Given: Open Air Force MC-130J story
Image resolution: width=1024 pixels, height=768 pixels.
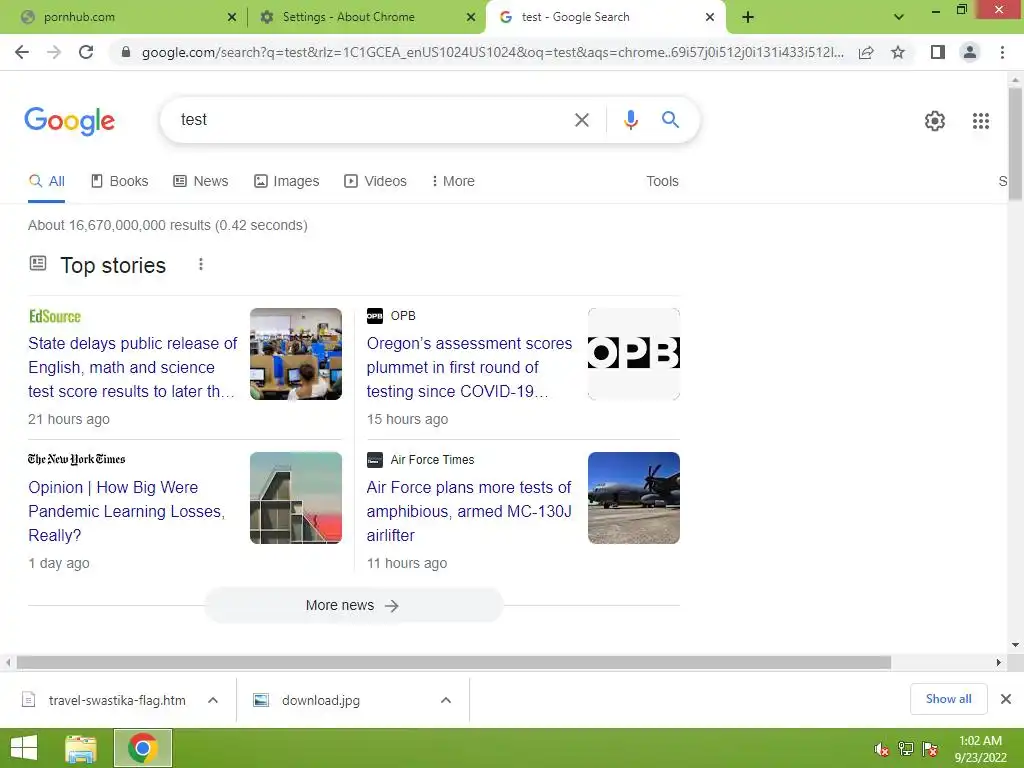Looking at the screenshot, I should coord(469,511).
